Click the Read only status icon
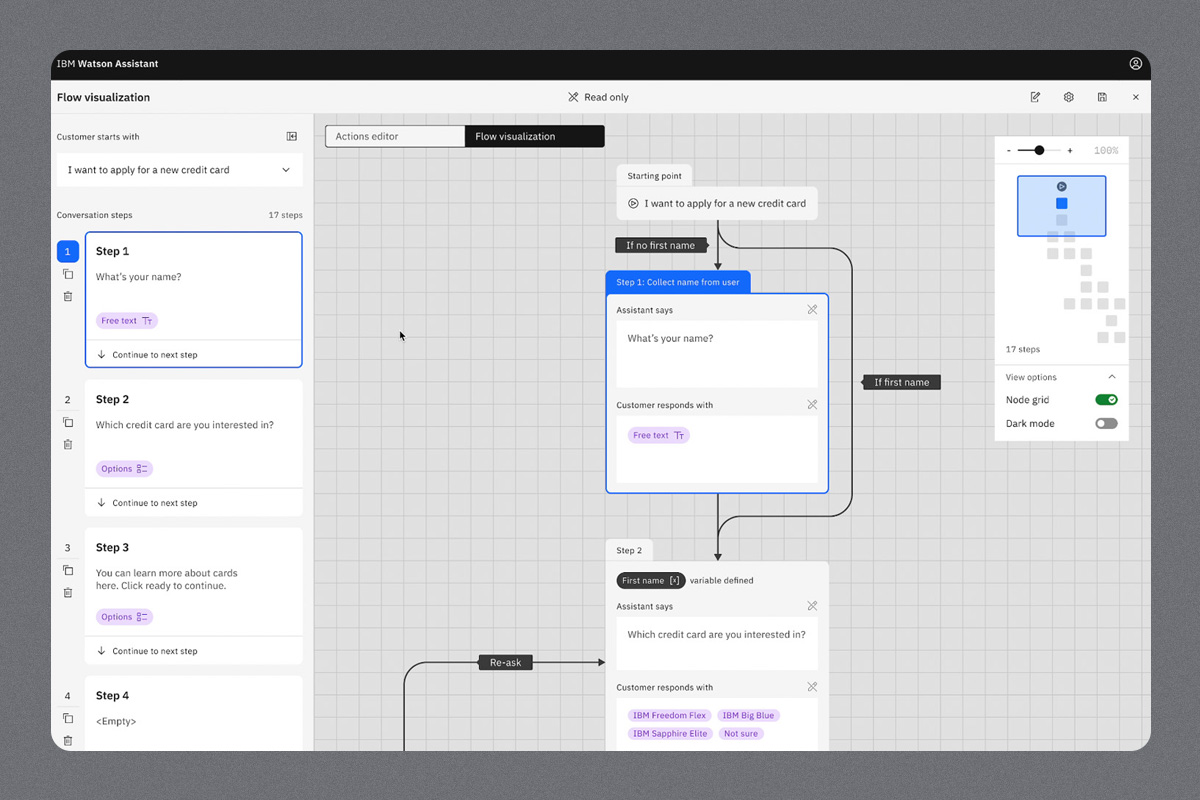The width and height of the screenshot is (1200, 800). [573, 97]
